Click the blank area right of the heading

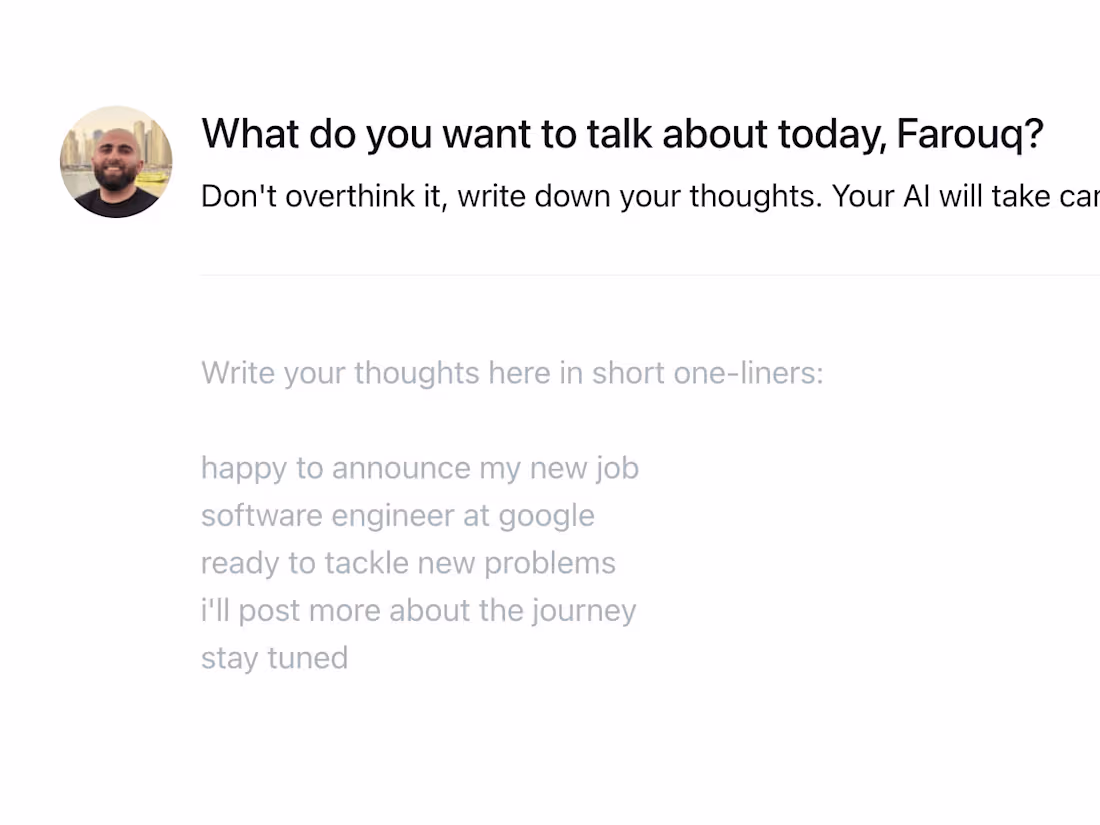(1070, 133)
